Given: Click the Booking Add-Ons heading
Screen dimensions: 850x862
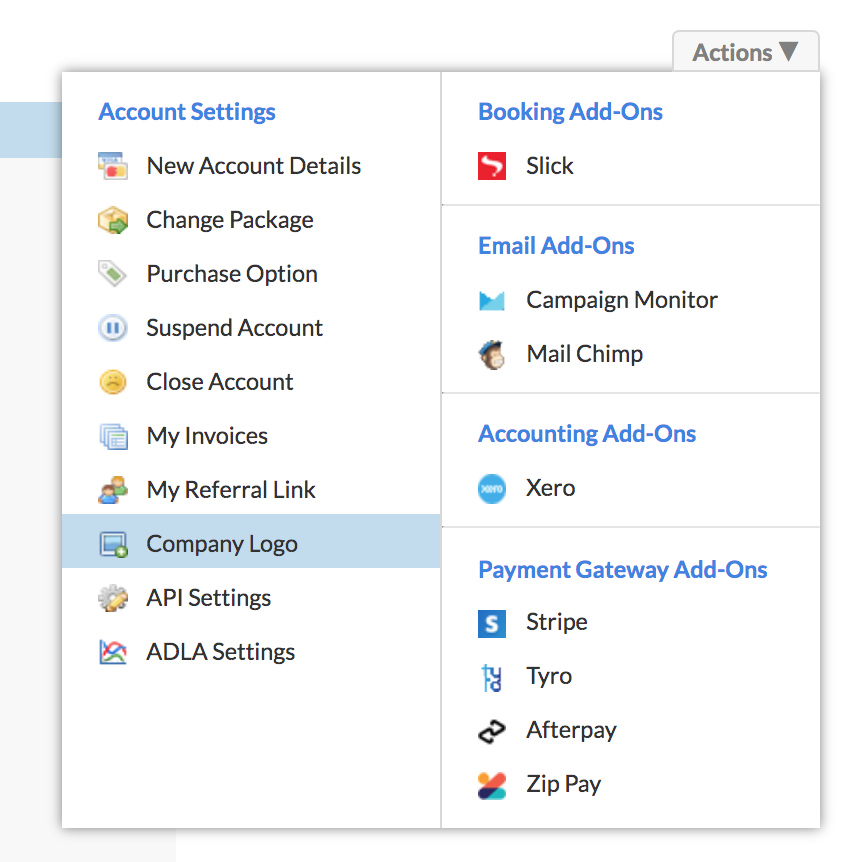Looking at the screenshot, I should point(570,112).
